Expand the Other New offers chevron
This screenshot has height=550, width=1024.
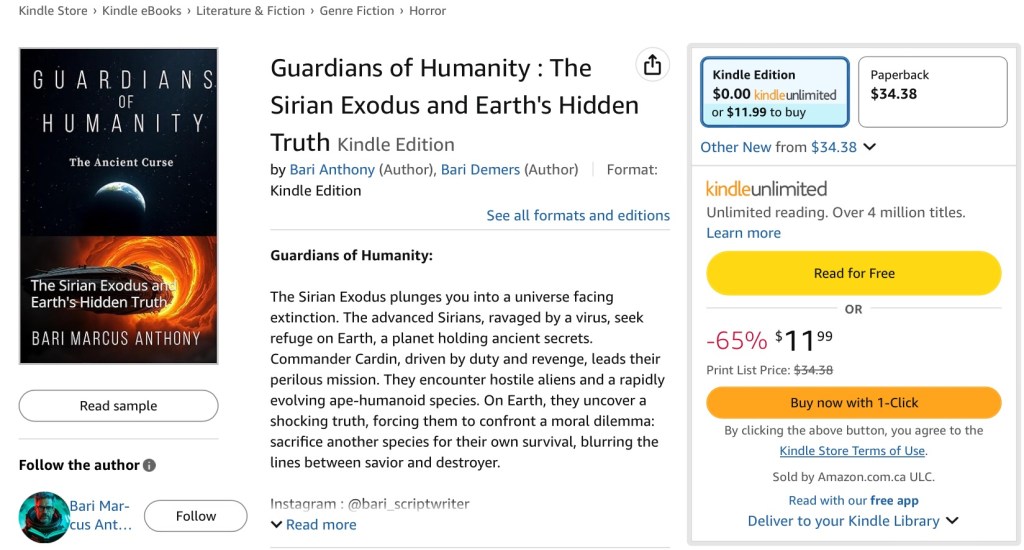point(869,147)
